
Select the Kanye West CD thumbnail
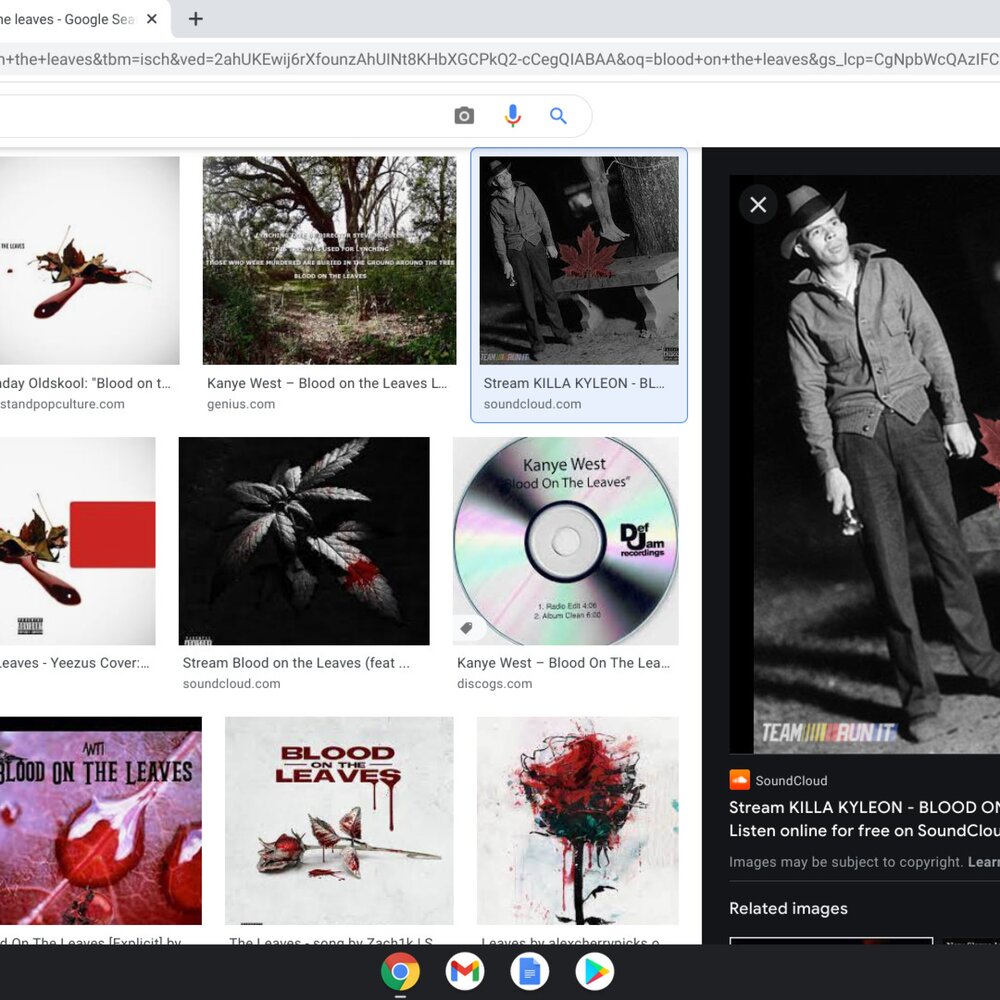[565, 541]
